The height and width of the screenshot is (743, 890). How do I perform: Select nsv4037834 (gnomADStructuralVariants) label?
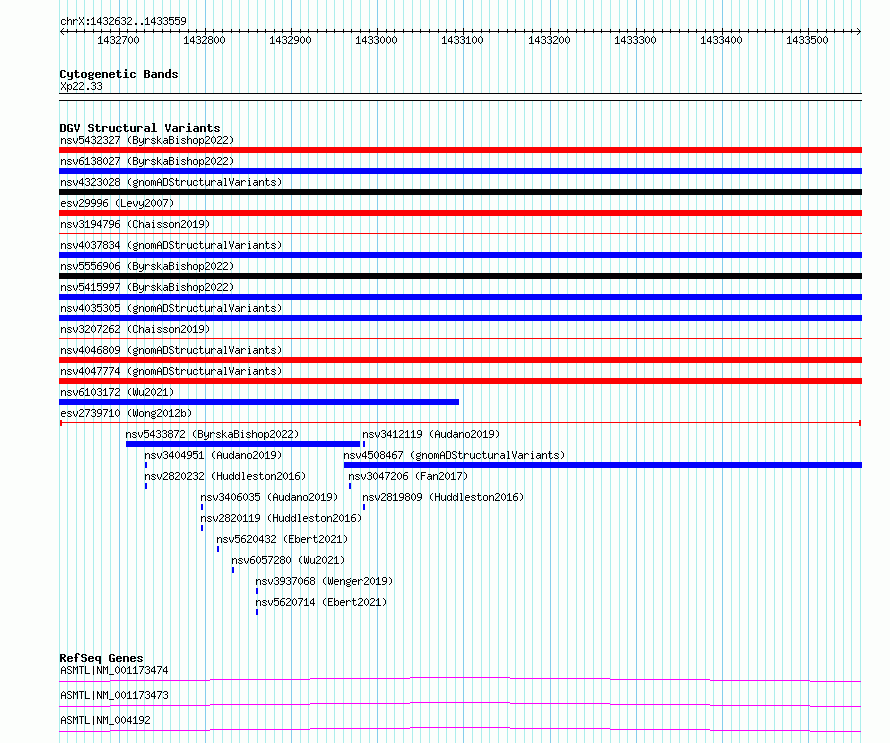(x=171, y=245)
